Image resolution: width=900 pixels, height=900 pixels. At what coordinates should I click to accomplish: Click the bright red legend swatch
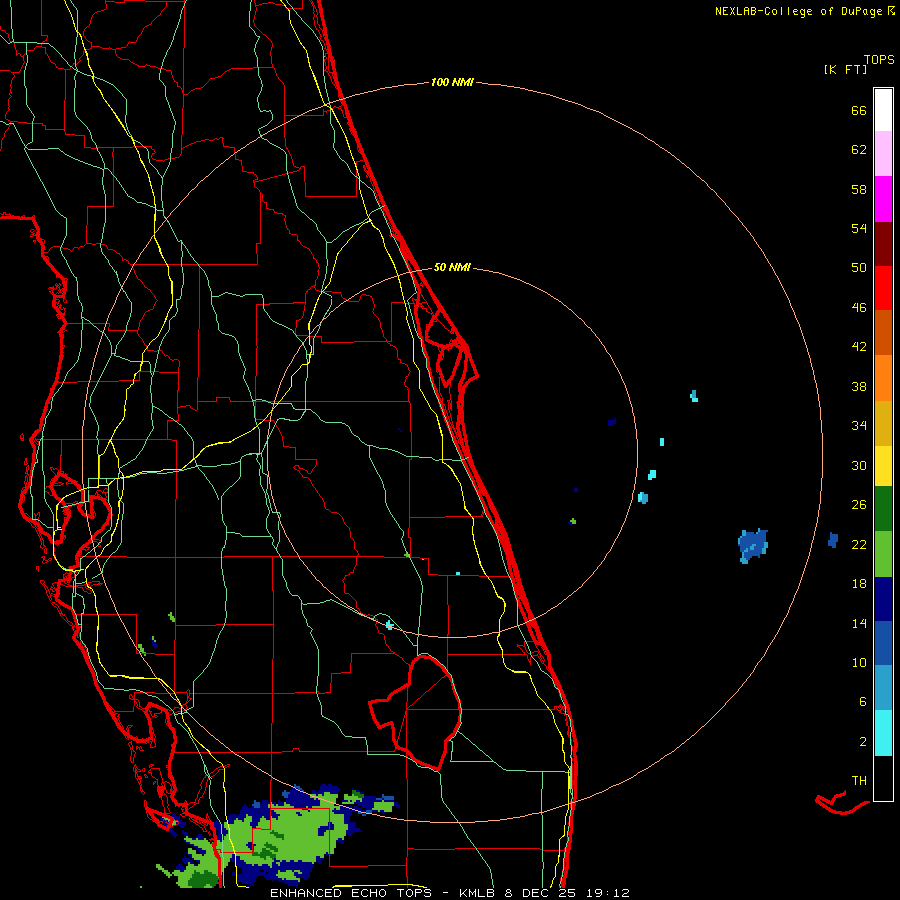click(883, 288)
